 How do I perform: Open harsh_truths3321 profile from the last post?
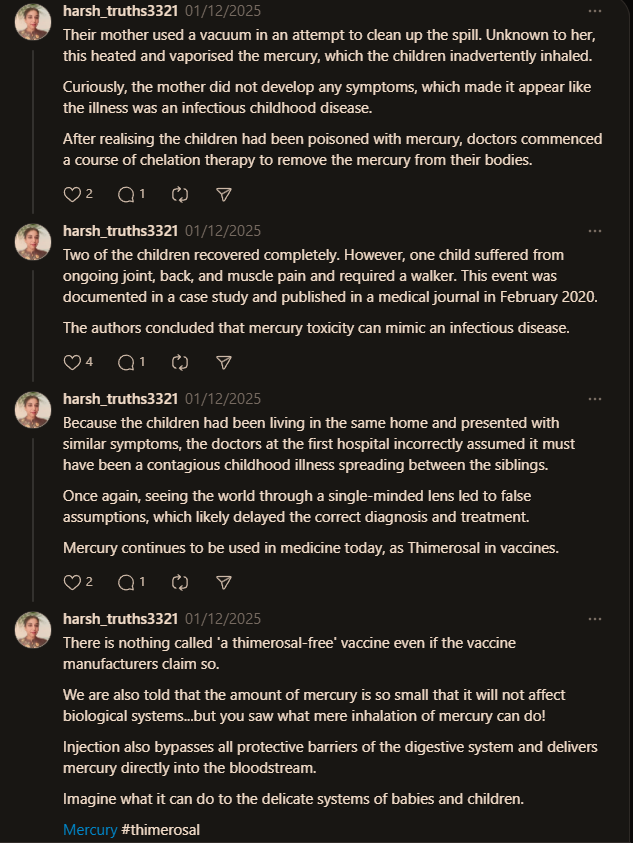(x=120, y=619)
